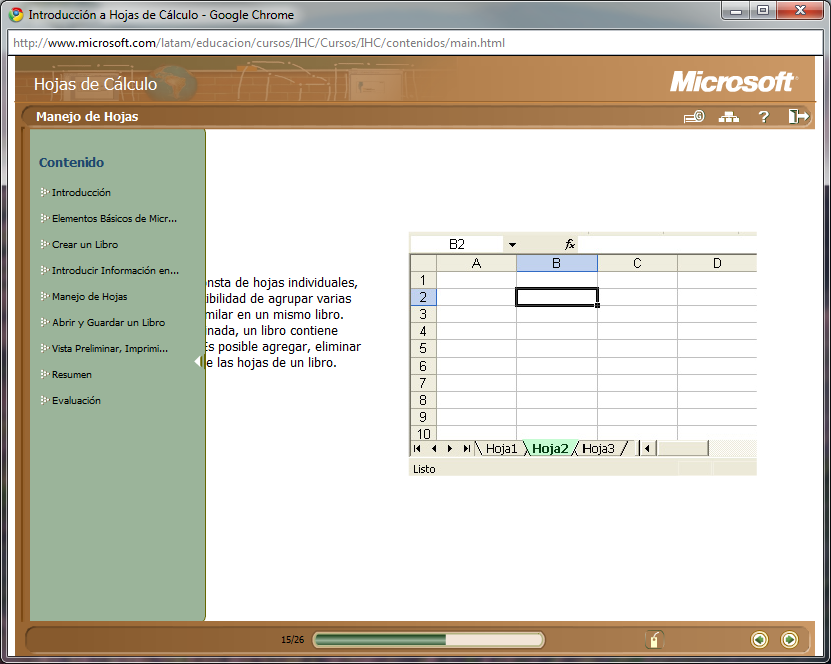Screen dimensions: 831x664
Task: Click the course progress bar
Action: click(428, 640)
